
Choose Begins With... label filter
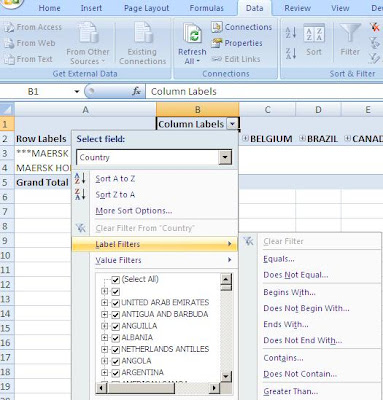point(289,292)
